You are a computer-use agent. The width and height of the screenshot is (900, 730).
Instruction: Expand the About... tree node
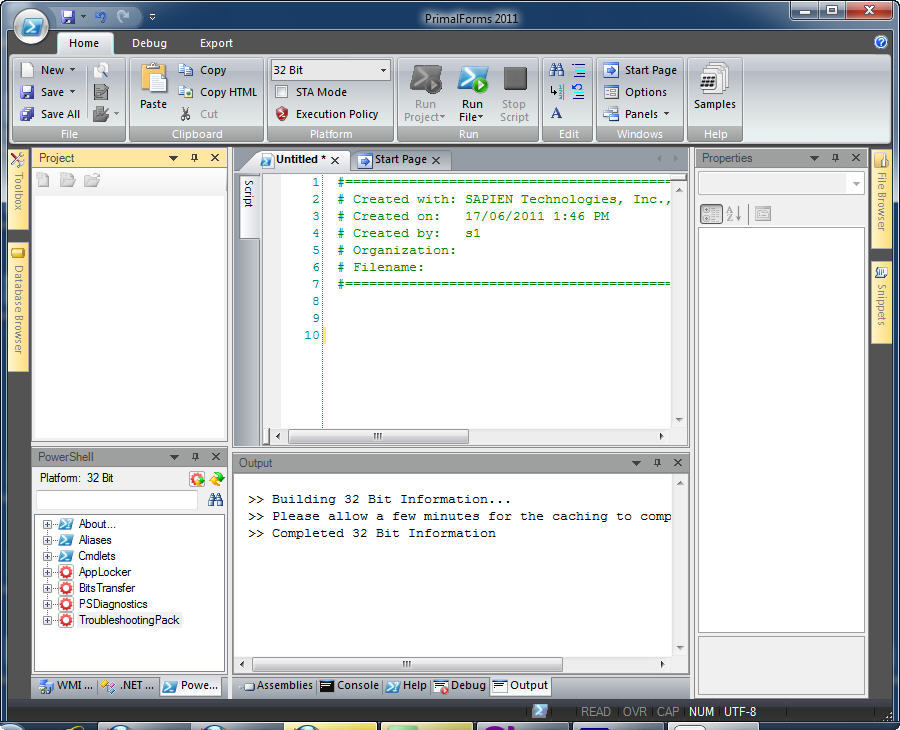point(47,524)
